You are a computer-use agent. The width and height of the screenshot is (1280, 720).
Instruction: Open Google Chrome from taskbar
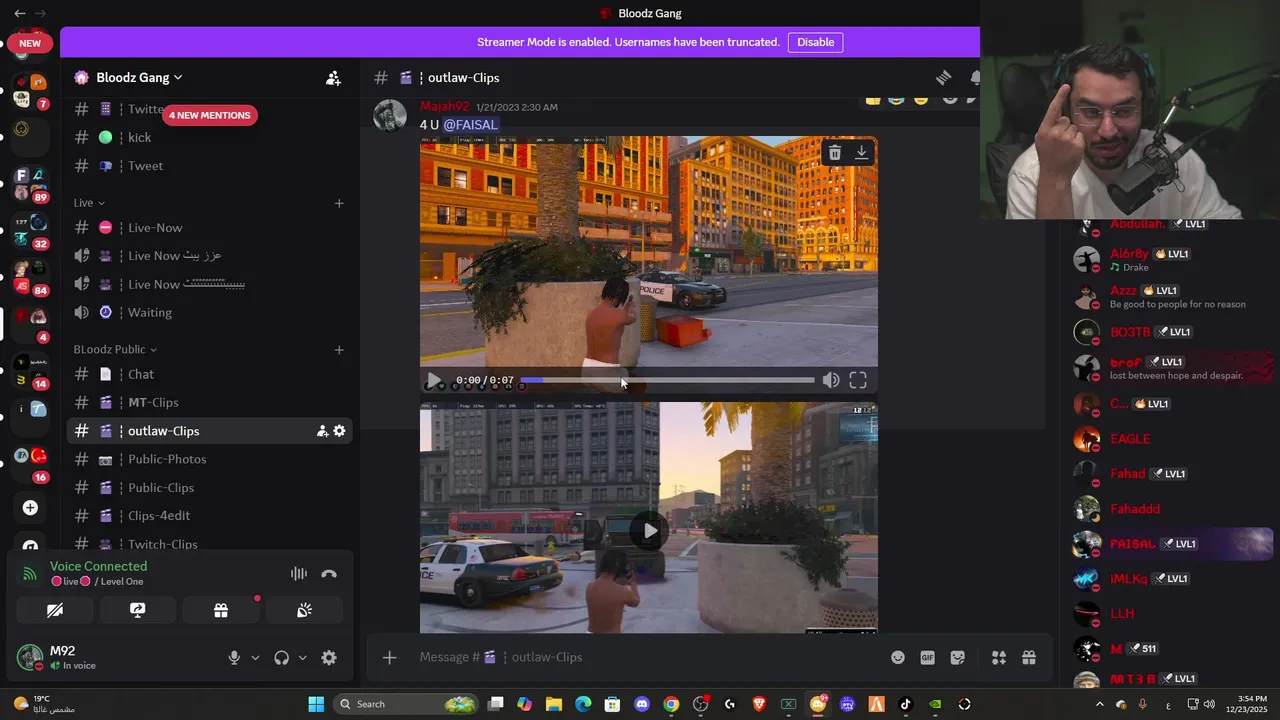coord(671,704)
